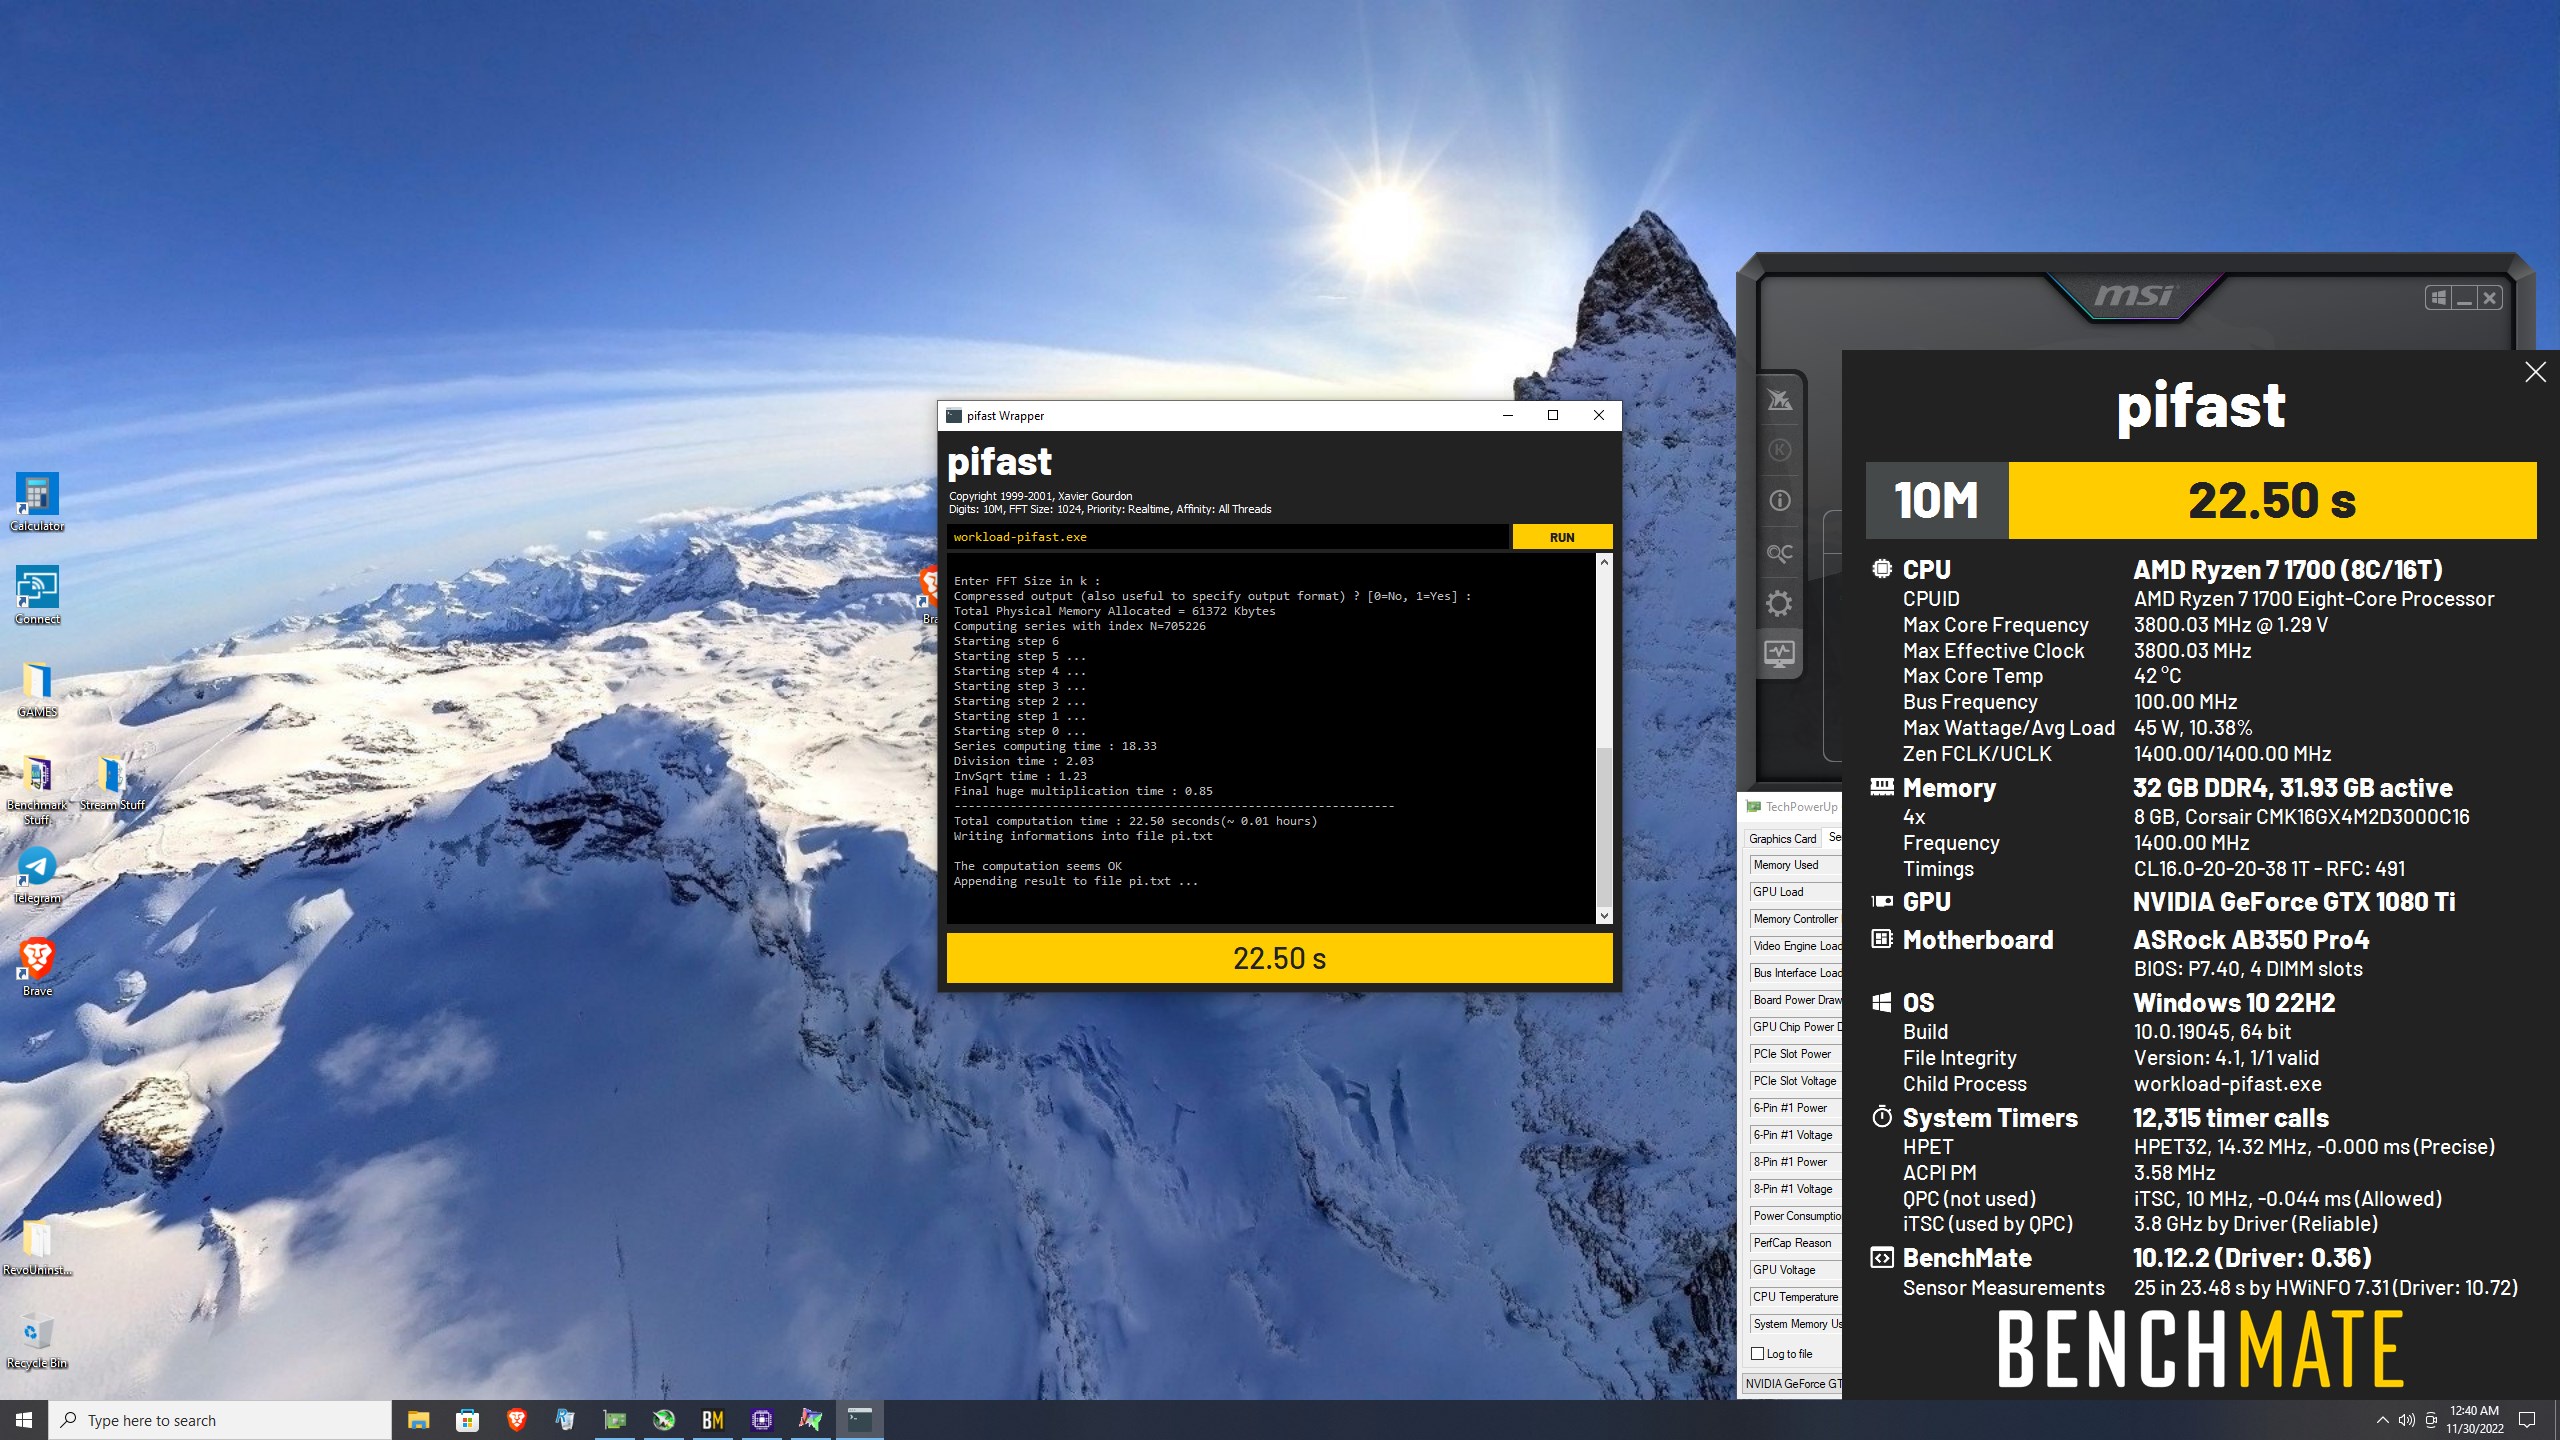The width and height of the screenshot is (2560, 1440).
Task: Open File Explorer from the taskbar
Action: (418, 1420)
